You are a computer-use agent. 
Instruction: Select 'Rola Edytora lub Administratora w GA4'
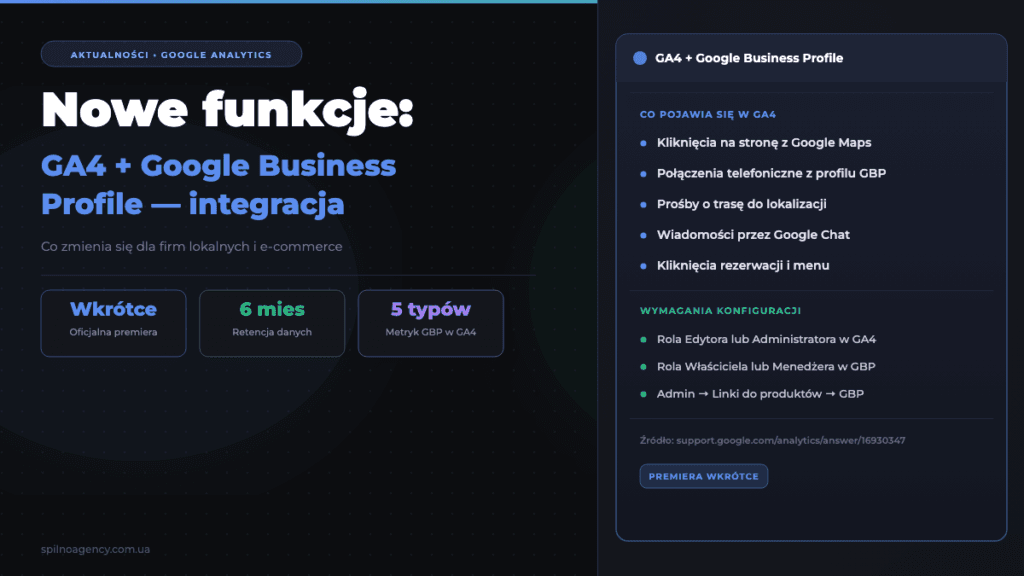[x=766, y=339]
